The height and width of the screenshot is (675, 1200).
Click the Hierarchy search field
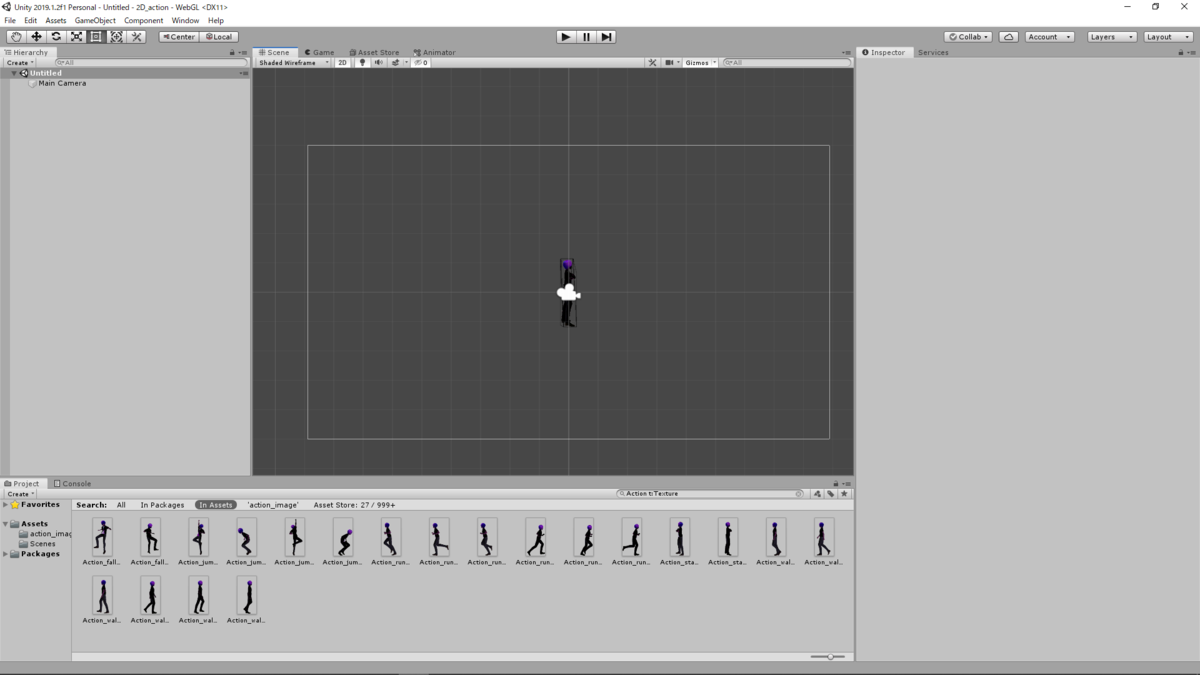click(x=150, y=63)
